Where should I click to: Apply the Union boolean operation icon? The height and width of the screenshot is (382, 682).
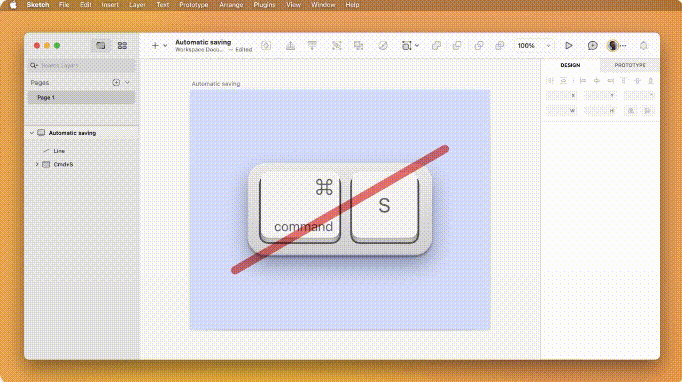point(436,46)
